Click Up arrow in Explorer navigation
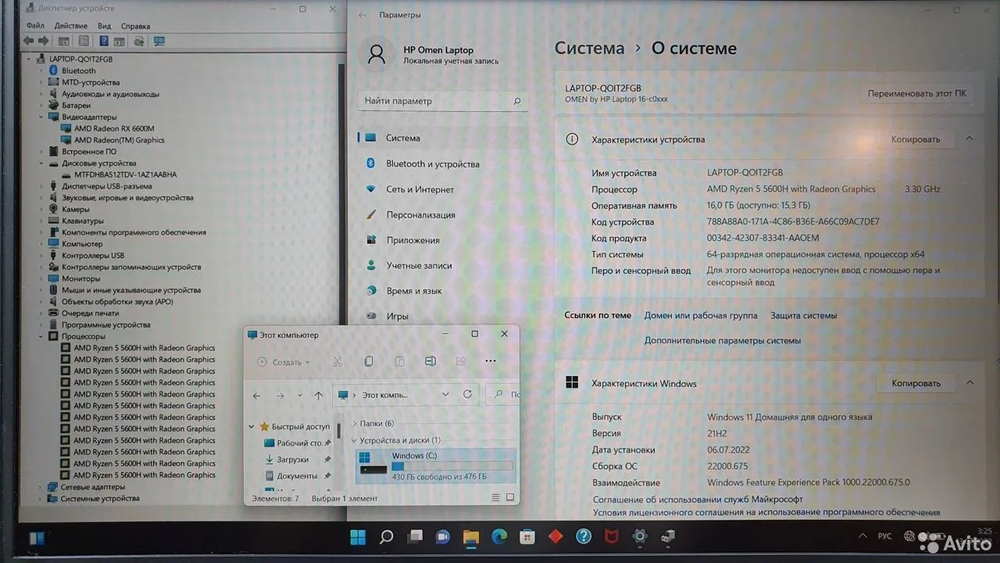The height and width of the screenshot is (563, 1000). pos(318,395)
